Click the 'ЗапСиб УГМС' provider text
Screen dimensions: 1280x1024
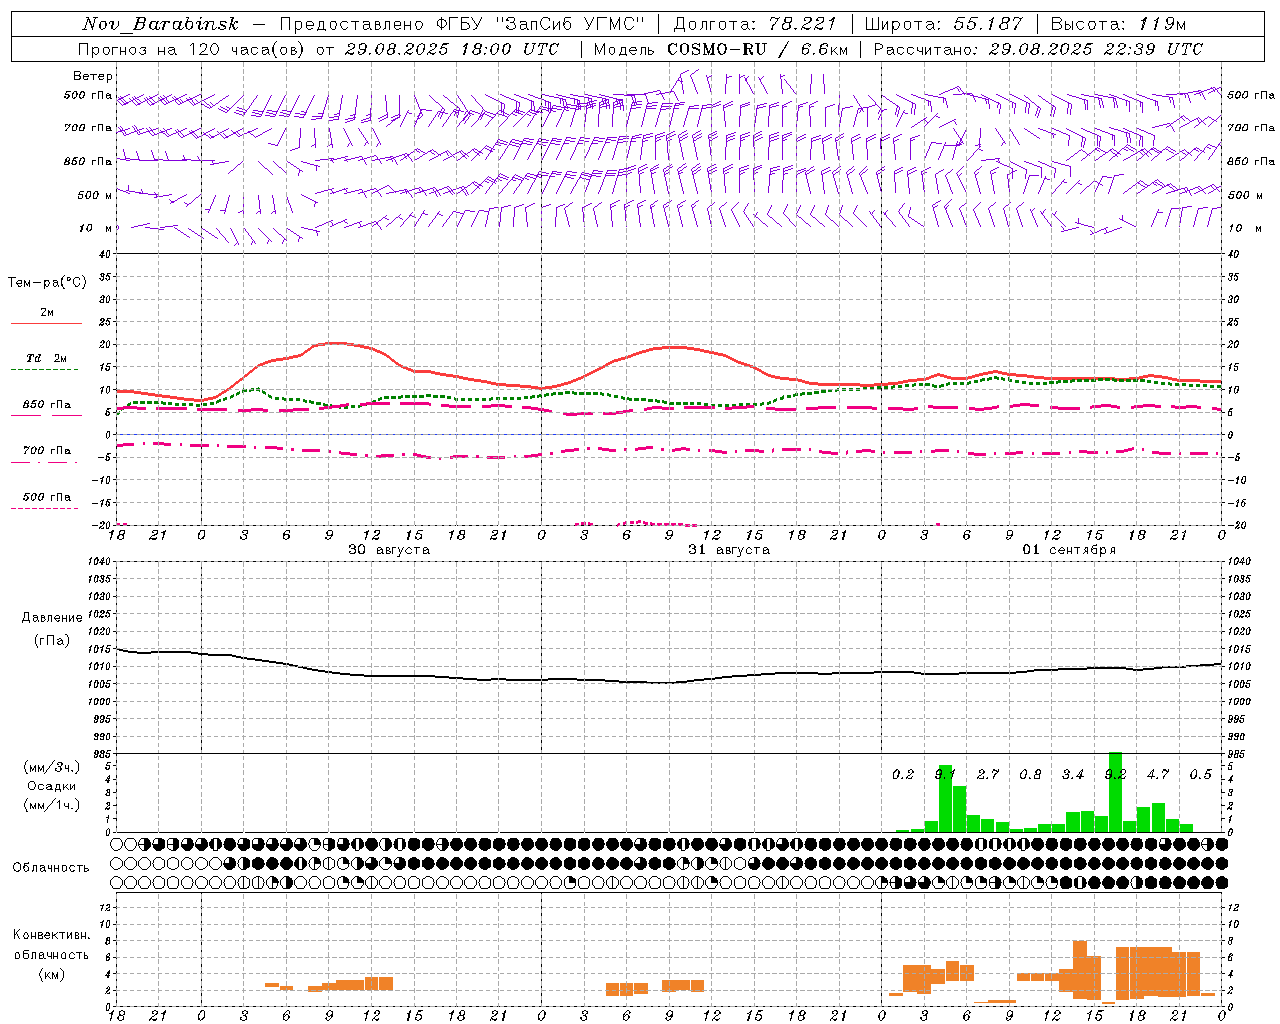(x=571, y=24)
